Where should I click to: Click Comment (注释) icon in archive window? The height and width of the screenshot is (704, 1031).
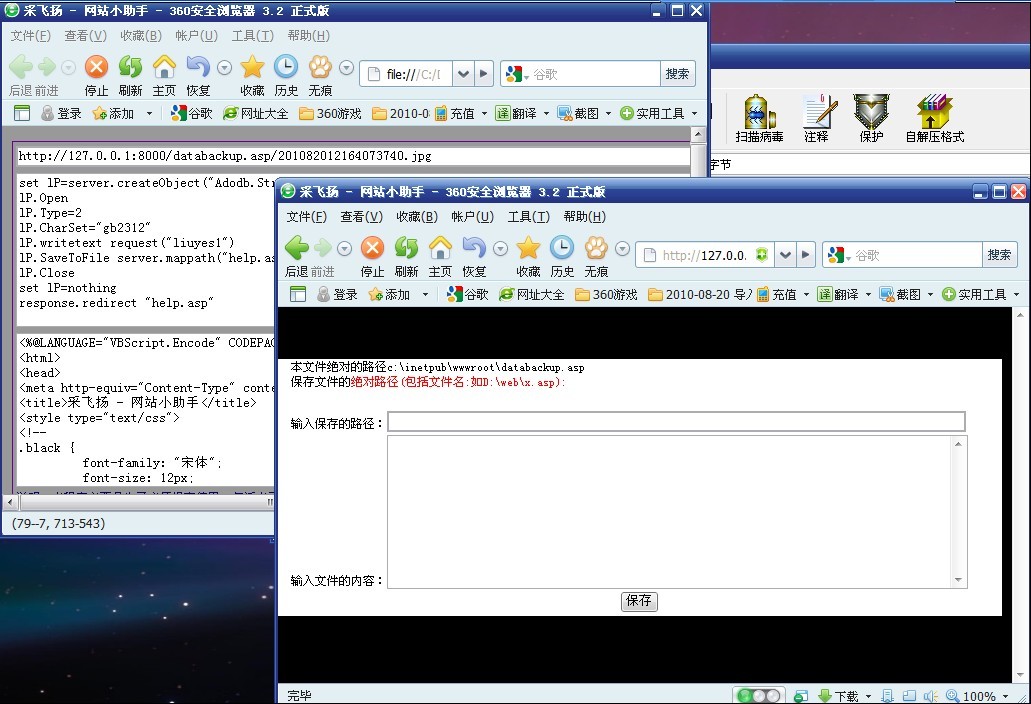click(x=817, y=118)
